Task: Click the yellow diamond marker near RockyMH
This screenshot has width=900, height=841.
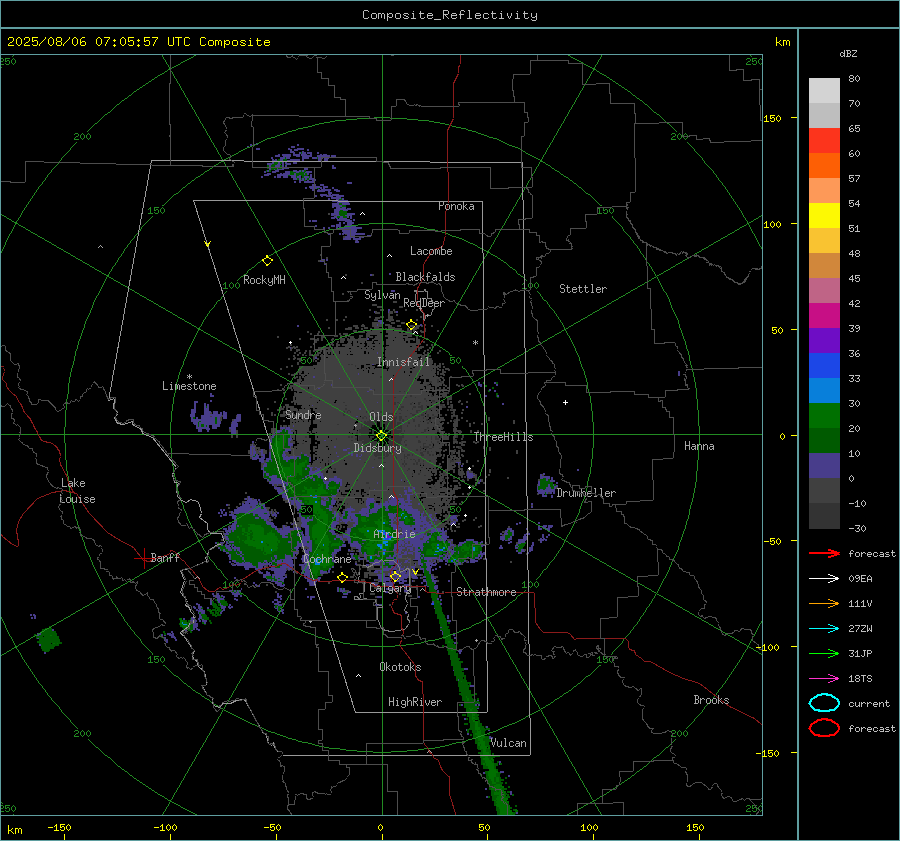Action: coord(267,261)
